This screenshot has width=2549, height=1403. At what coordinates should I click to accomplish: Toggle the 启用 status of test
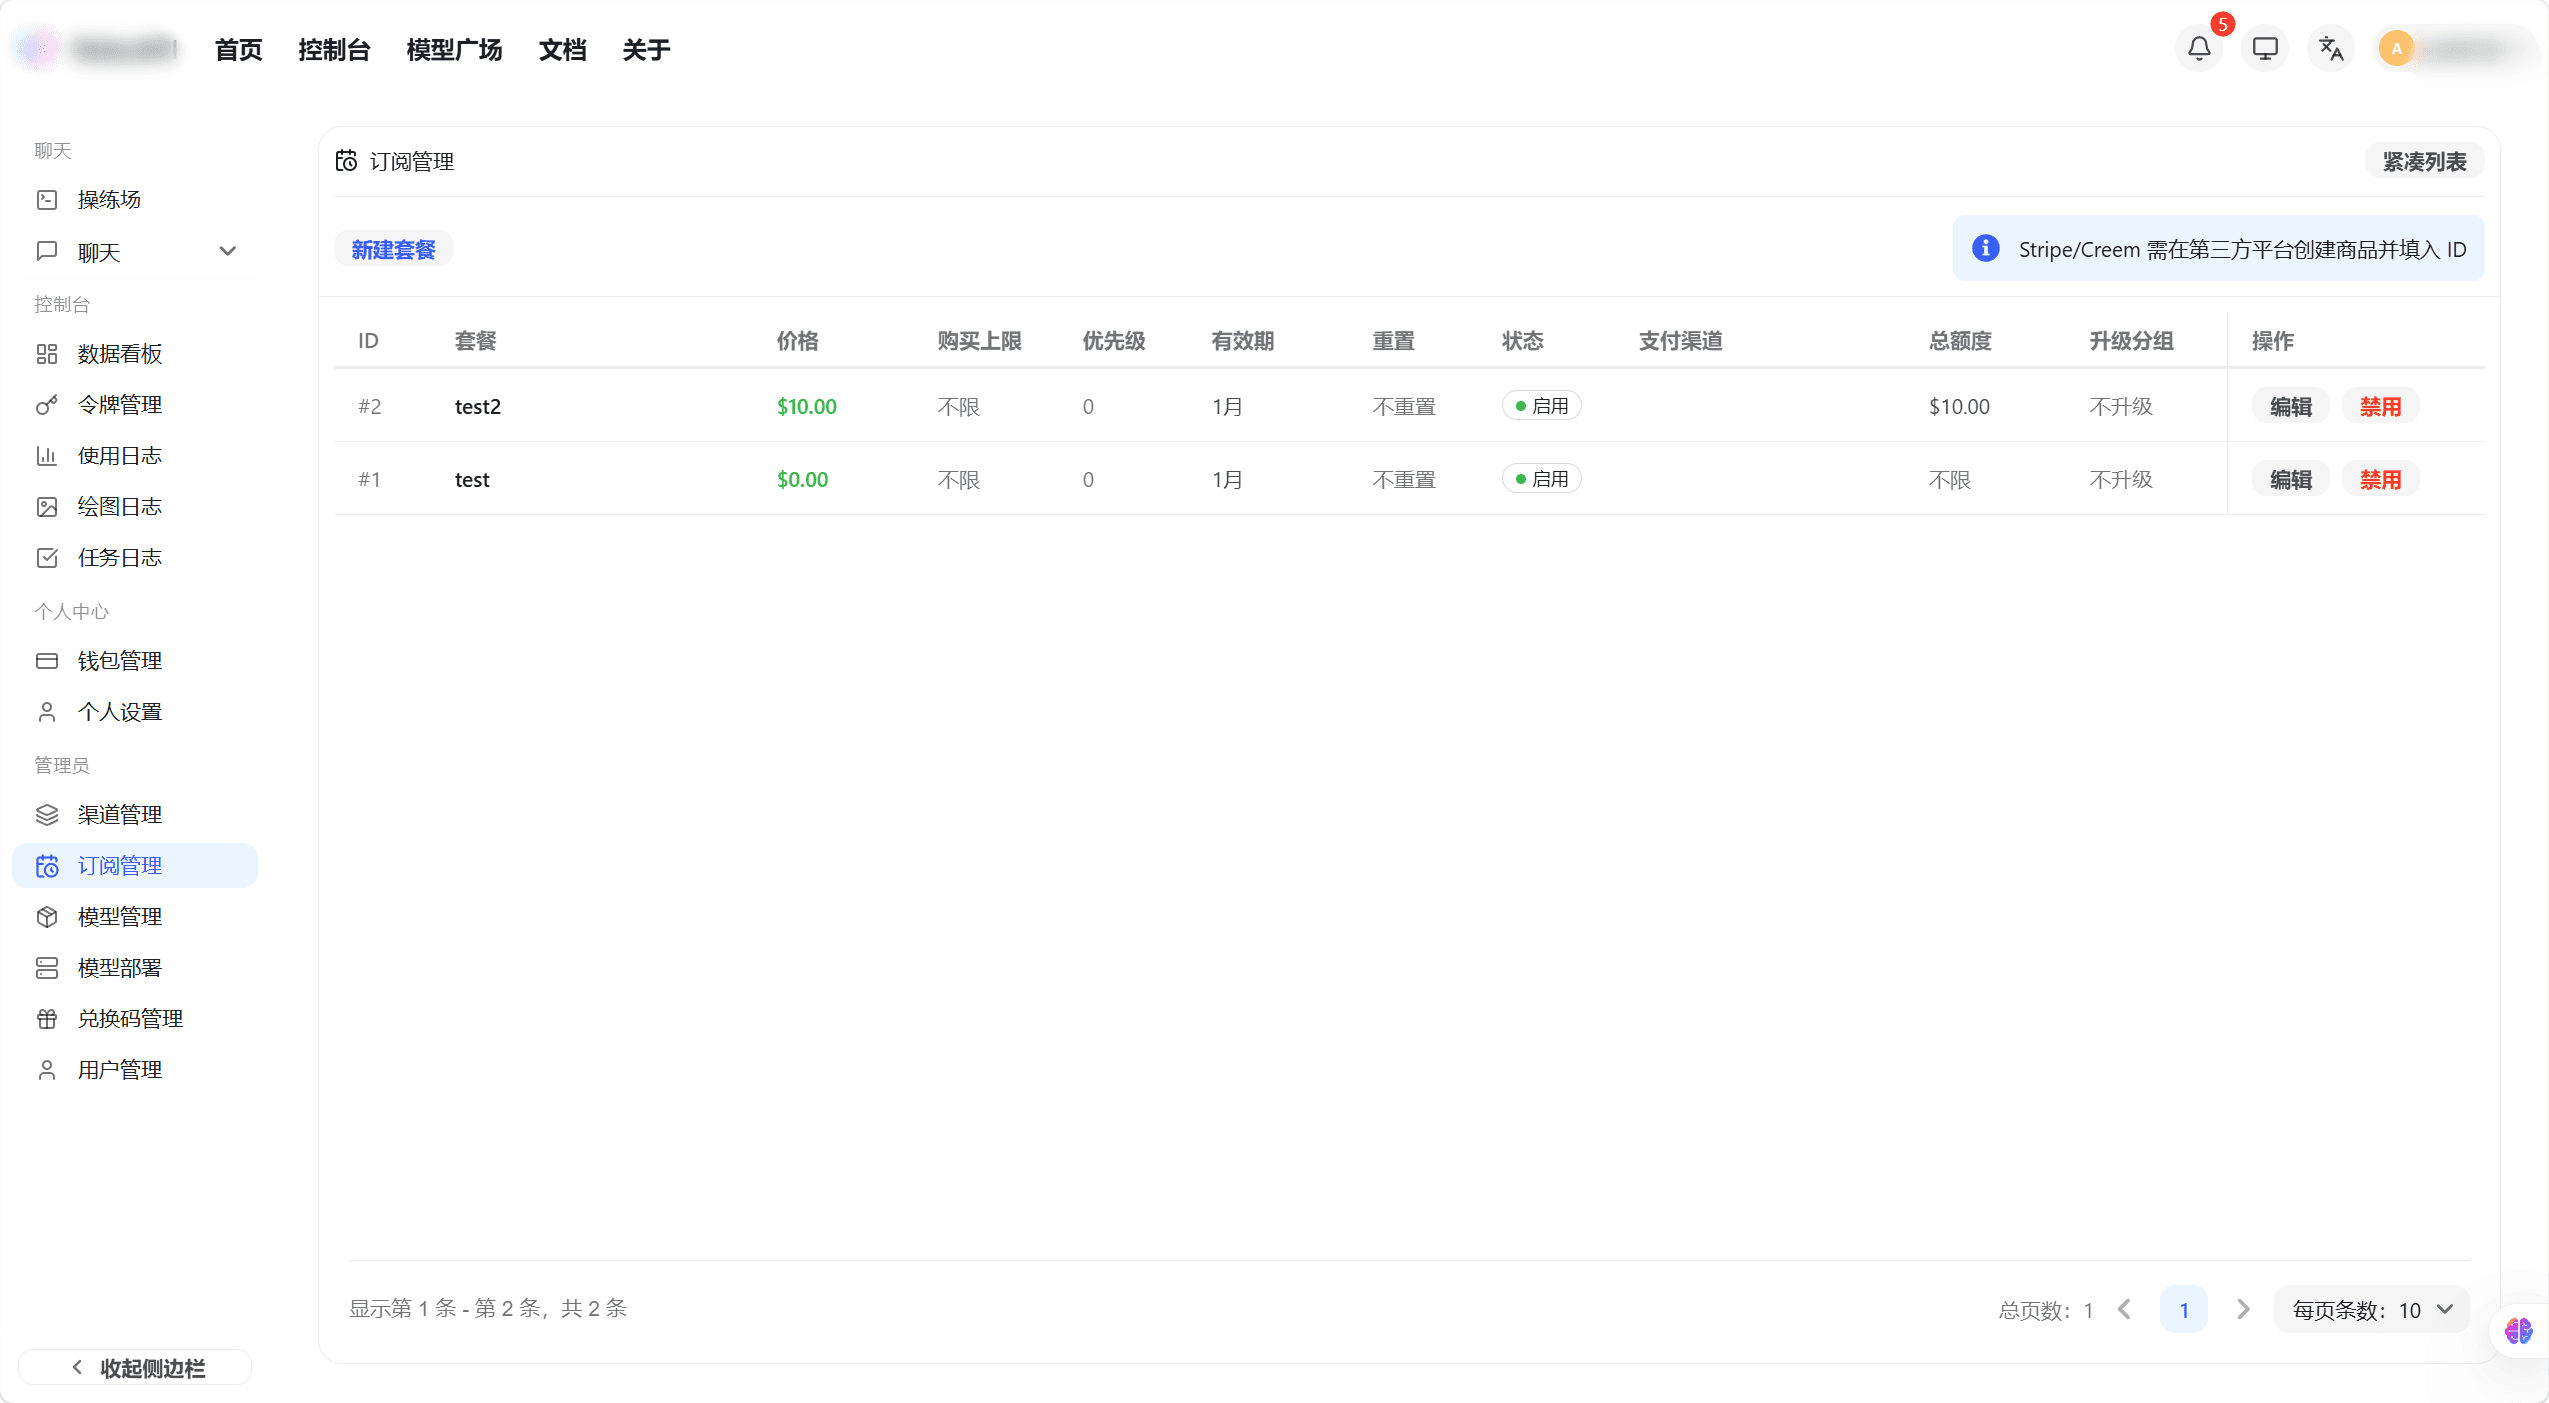point(1541,478)
